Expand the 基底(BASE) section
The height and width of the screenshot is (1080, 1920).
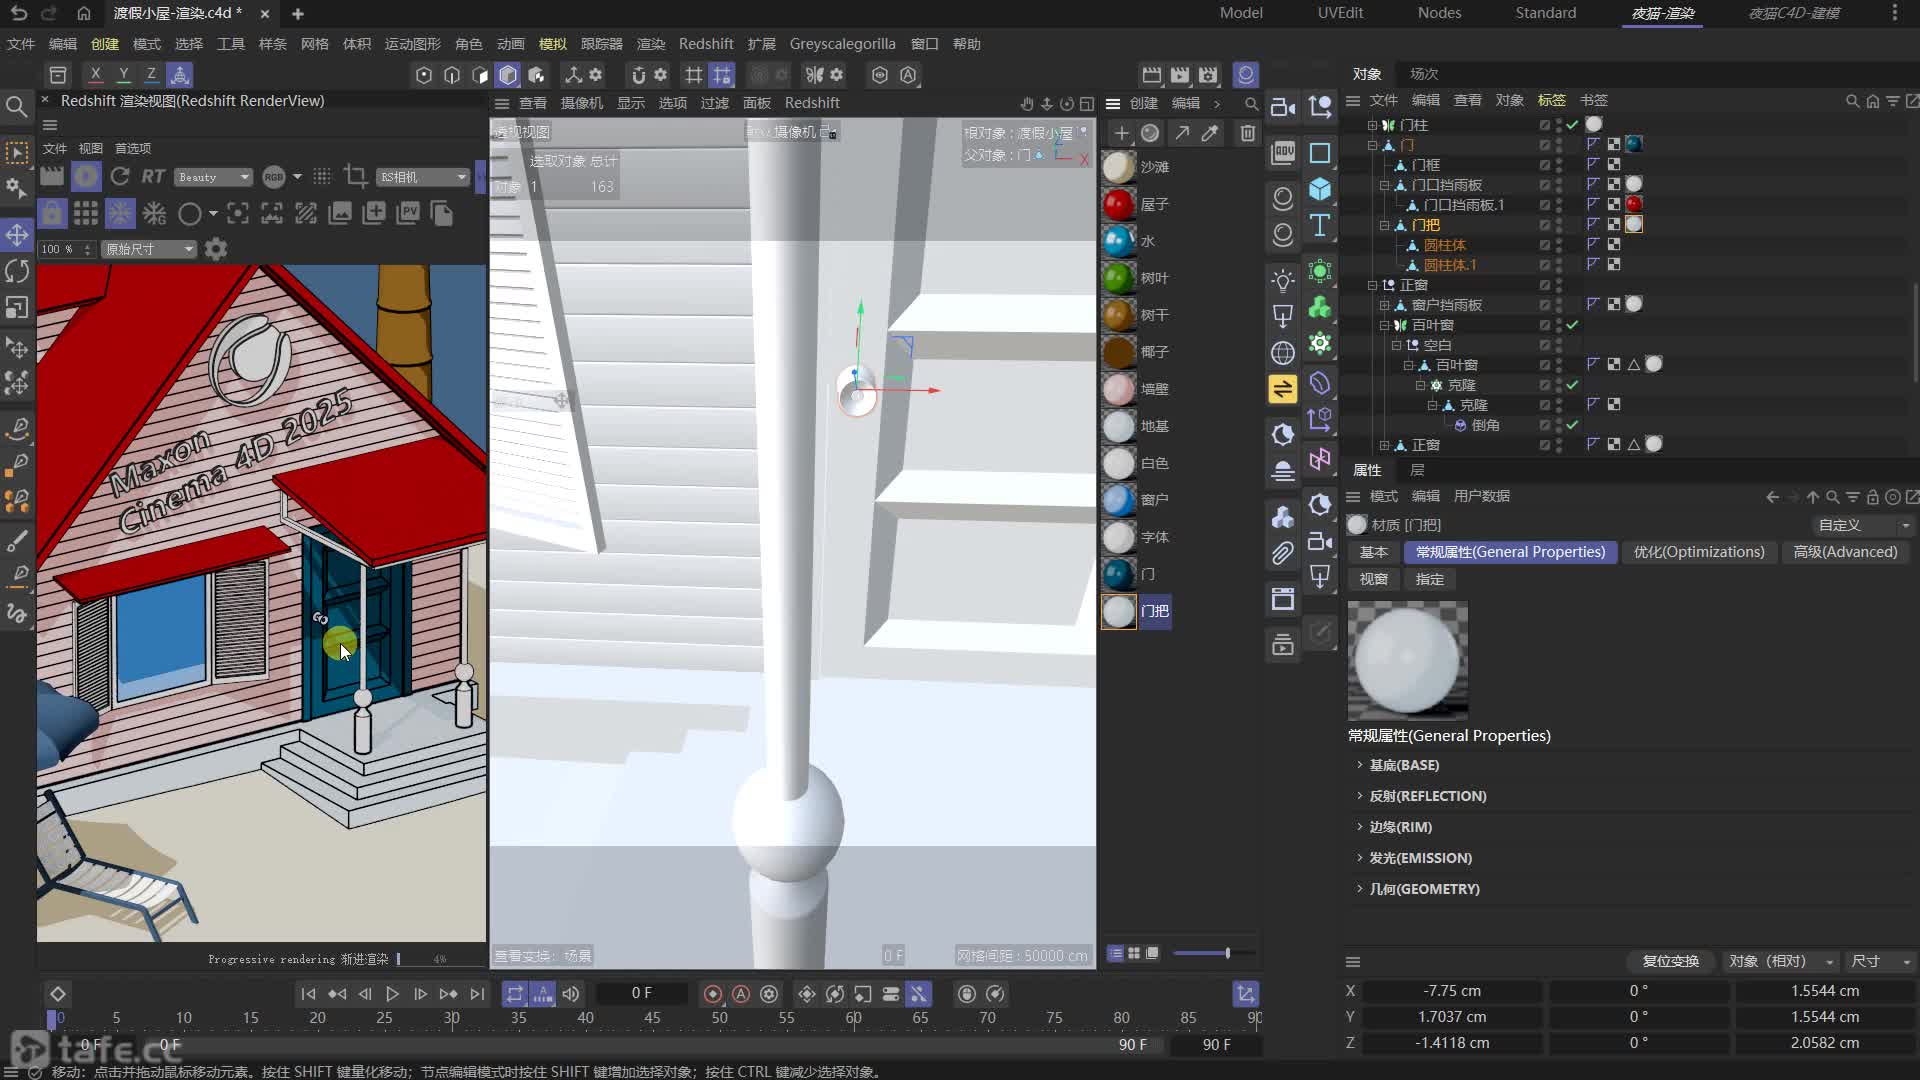1404,765
